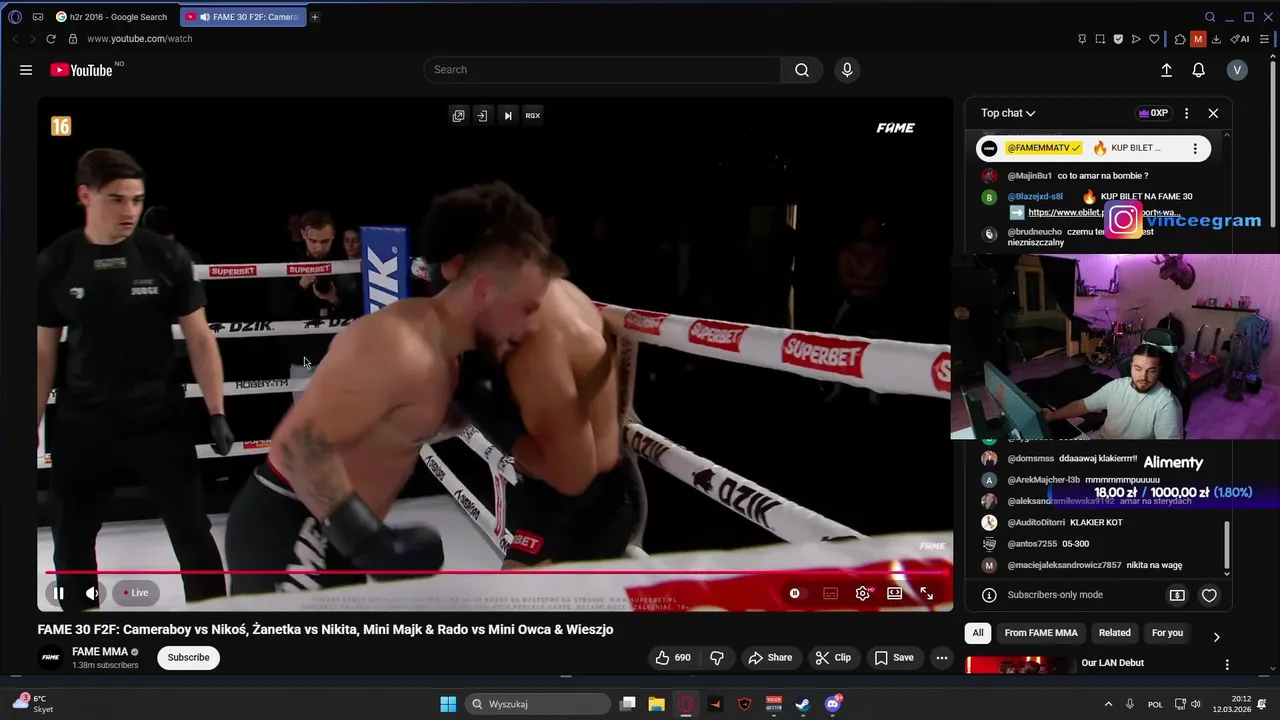The image size is (1280, 720).
Task: Click the YouTube search input
Action: [602, 70]
